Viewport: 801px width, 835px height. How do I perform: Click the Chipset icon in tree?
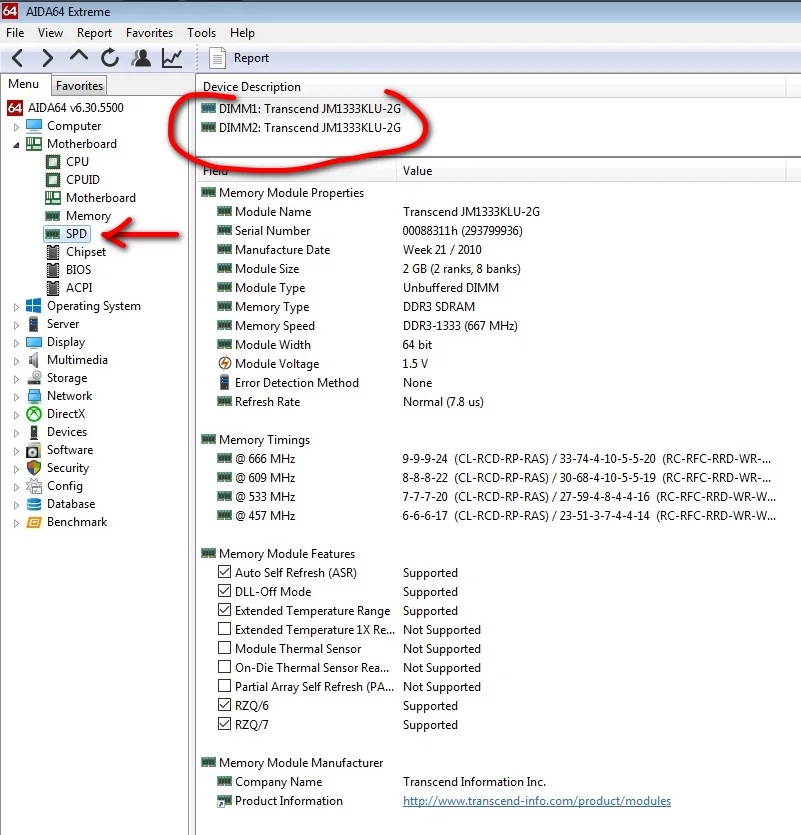point(53,252)
